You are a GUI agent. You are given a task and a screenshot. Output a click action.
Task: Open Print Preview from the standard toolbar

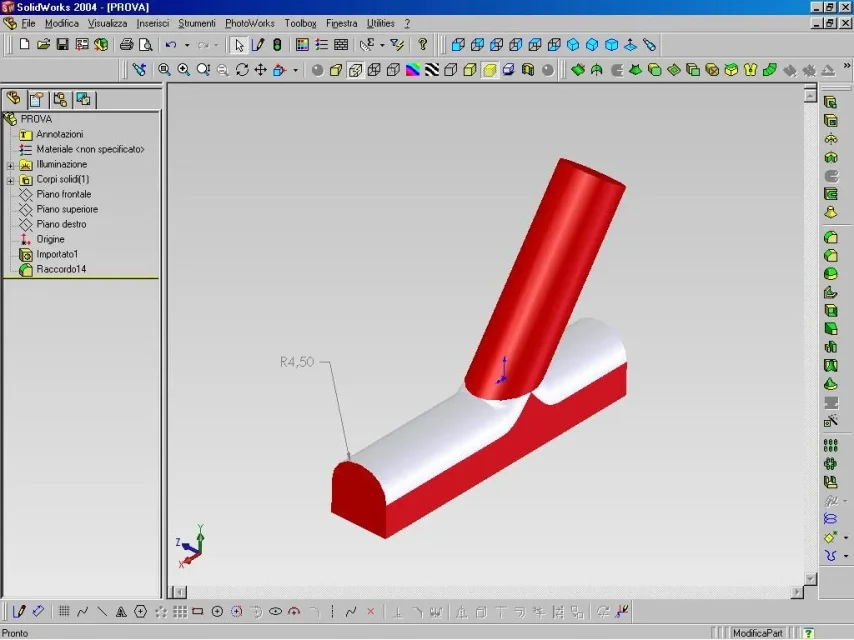pos(145,44)
